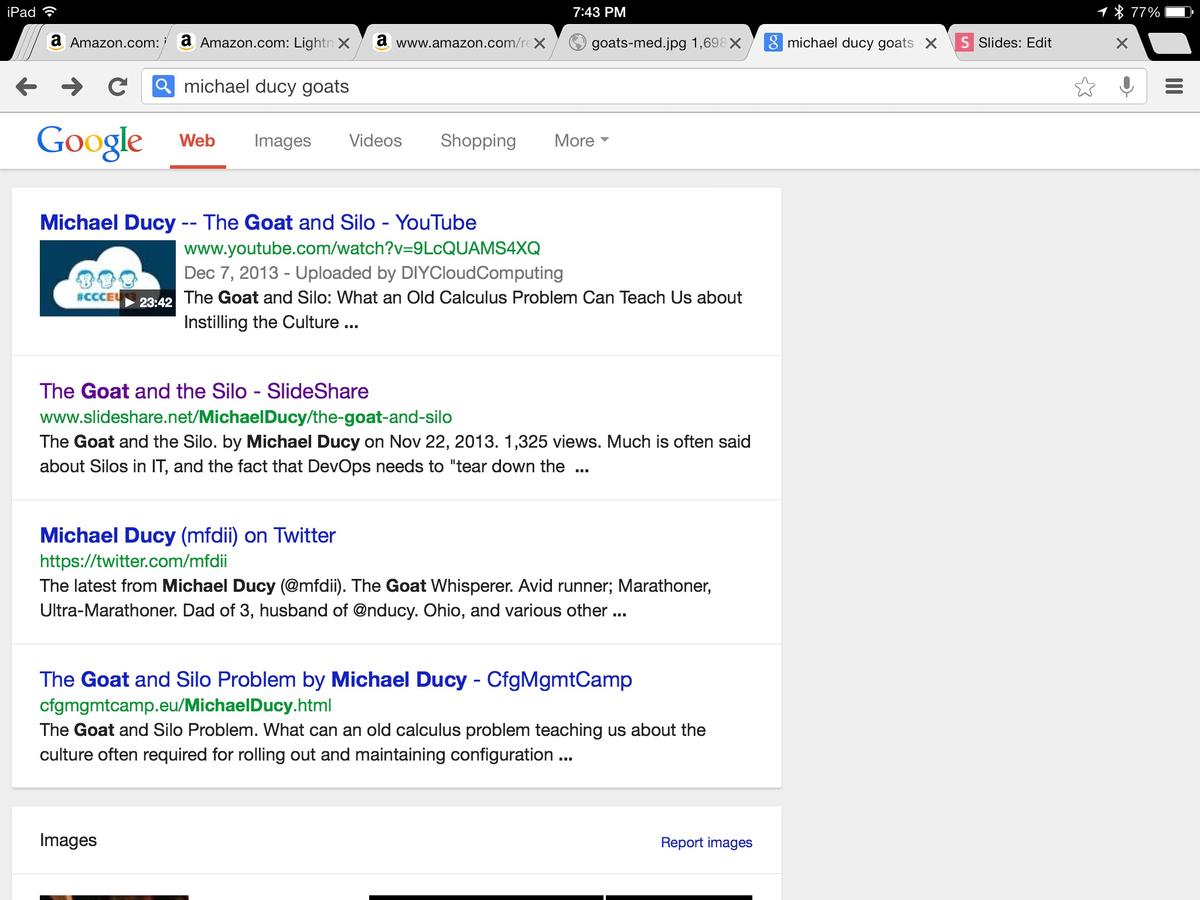The image size is (1200, 900).
Task: Play the 23:42 video thumbnail
Action: pyautogui.click(x=107, y=280)
